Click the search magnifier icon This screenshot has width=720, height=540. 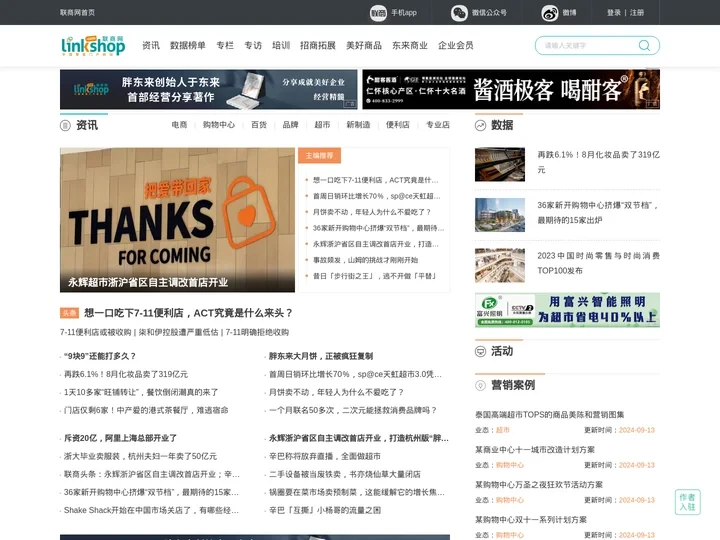644,45
